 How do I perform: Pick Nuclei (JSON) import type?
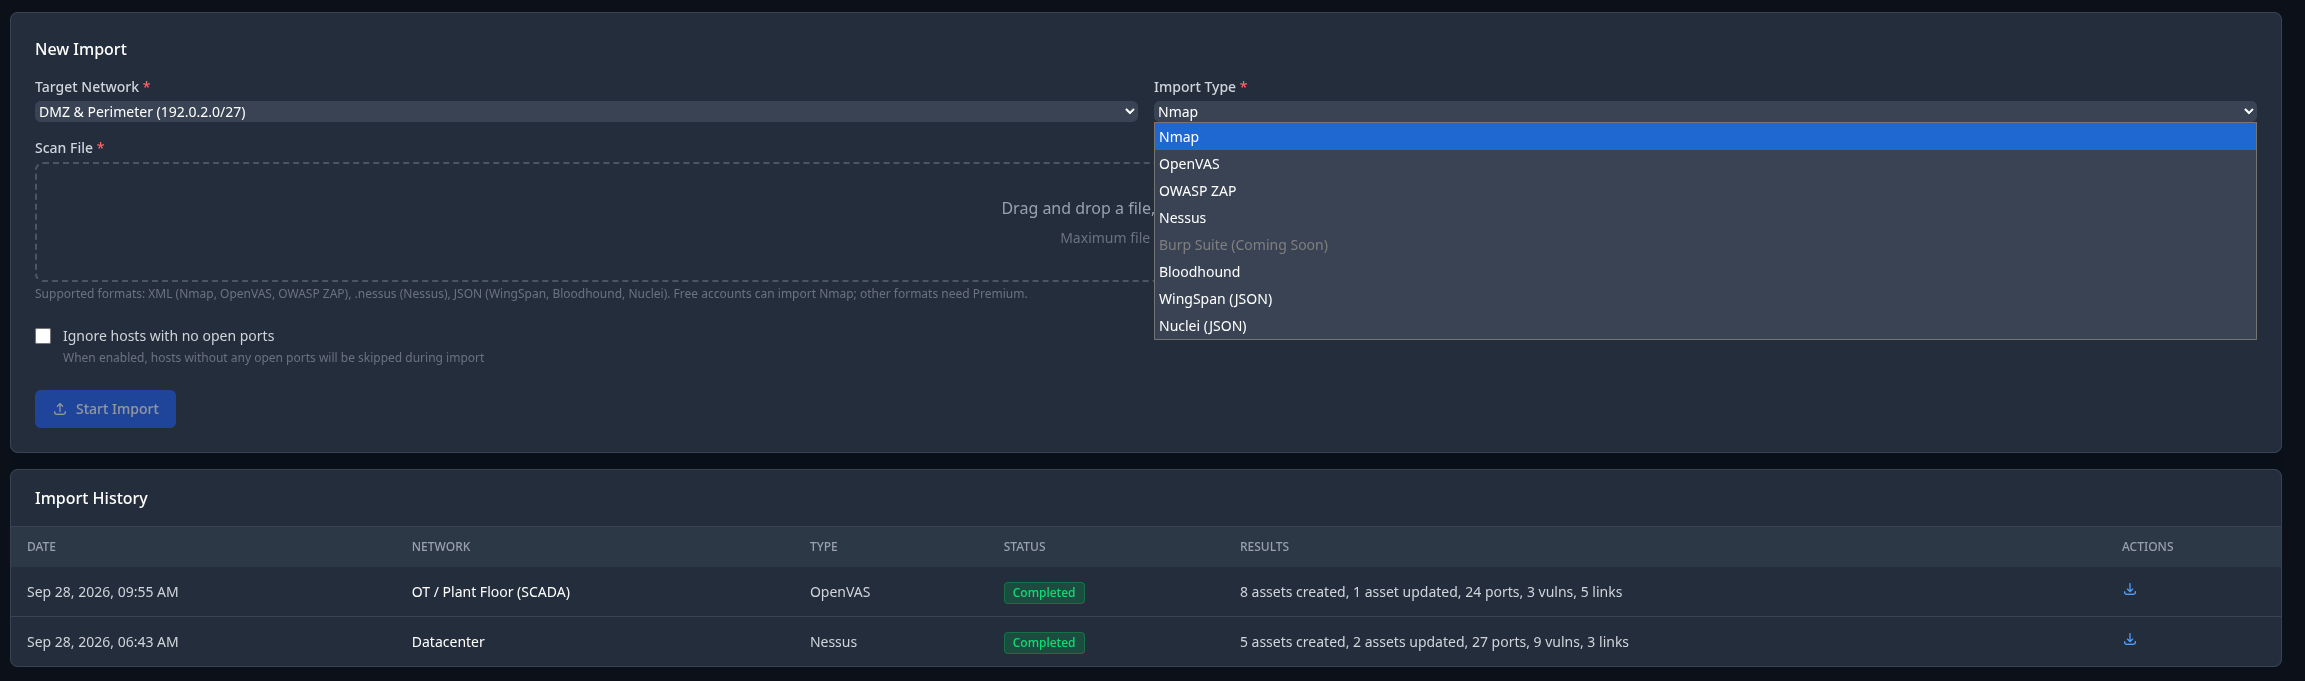[x=1705, y=326]
